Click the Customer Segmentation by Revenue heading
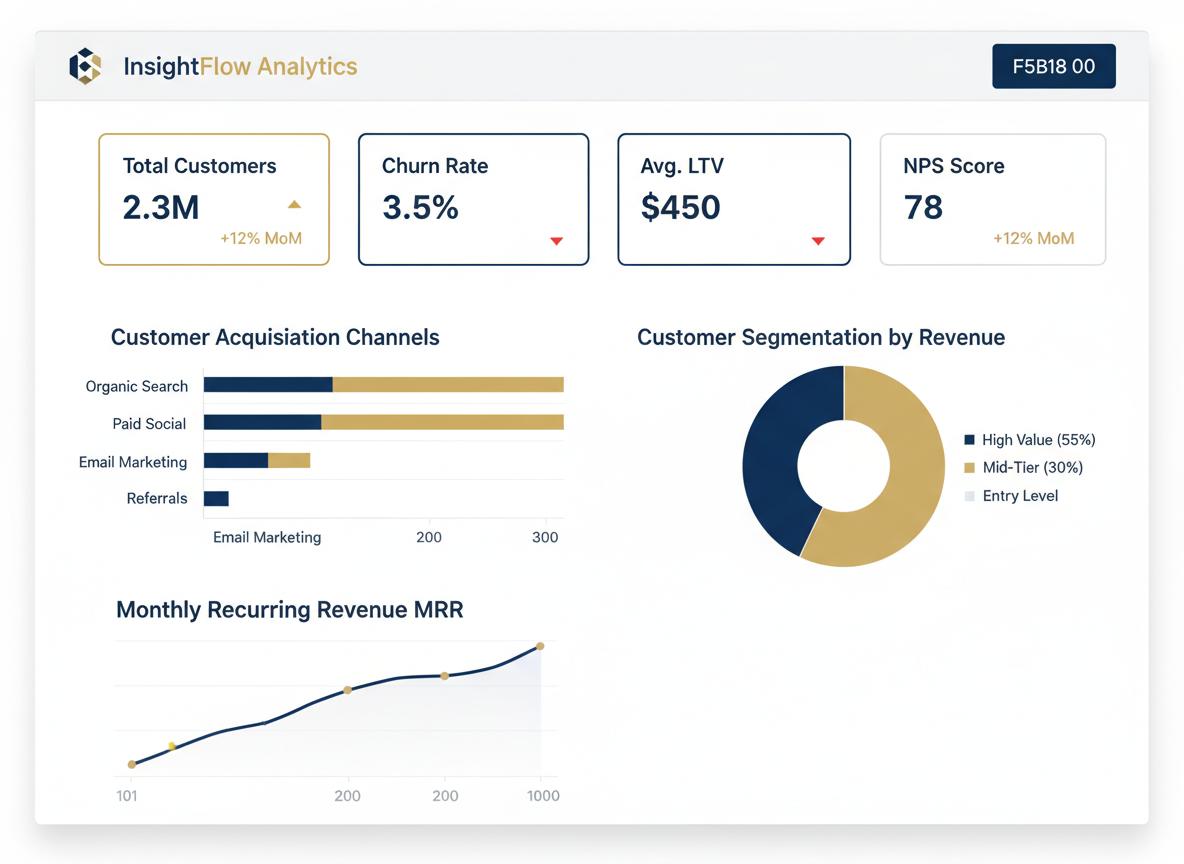 [x=821, y=337]
